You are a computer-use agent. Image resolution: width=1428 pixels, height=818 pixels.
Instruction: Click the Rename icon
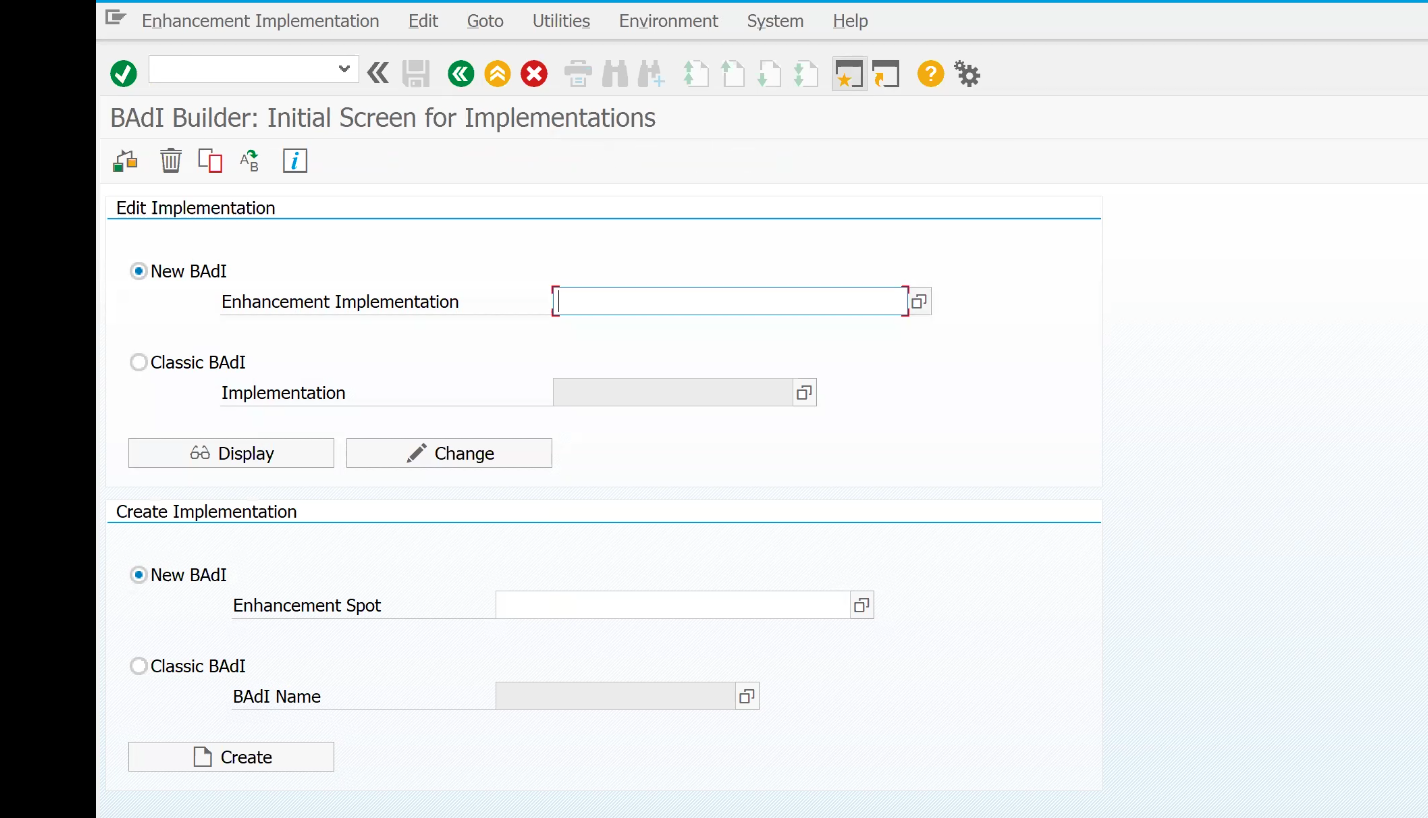249,160
